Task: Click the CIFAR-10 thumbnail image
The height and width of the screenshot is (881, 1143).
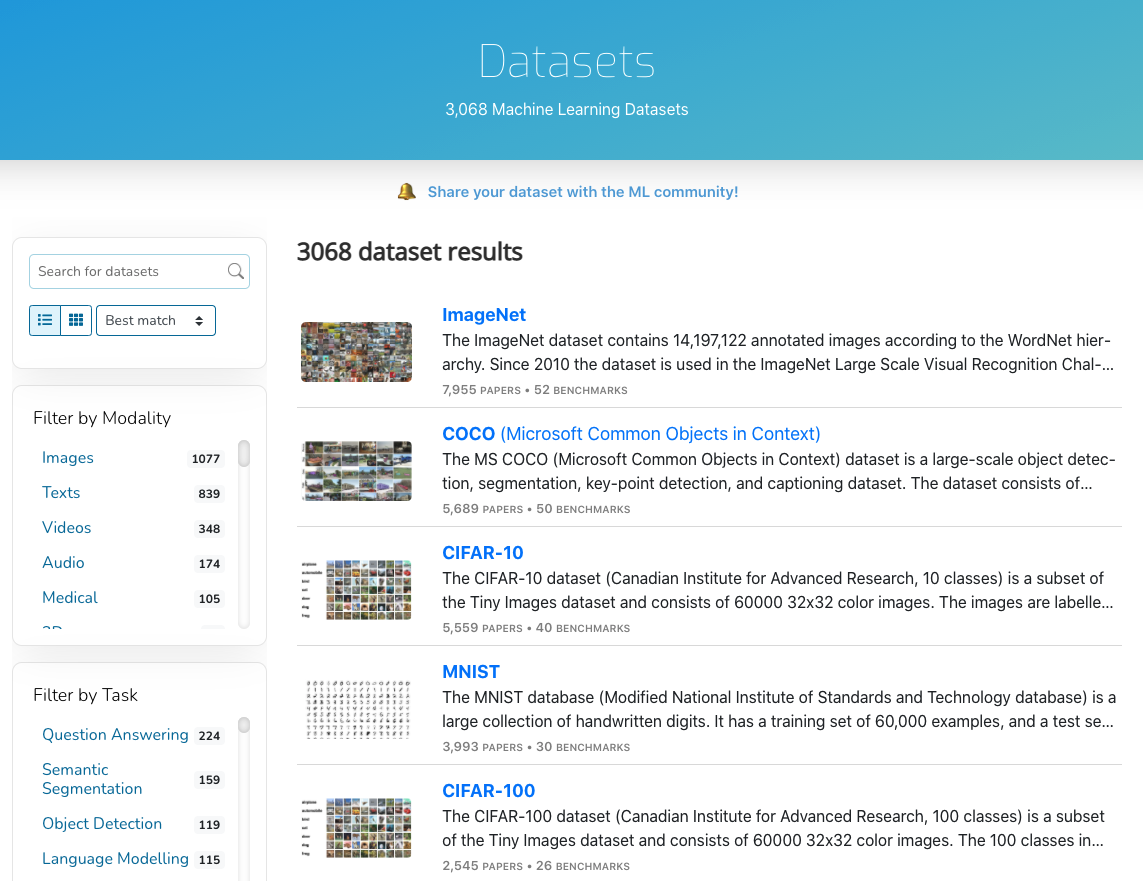Action: click(356, 590)
